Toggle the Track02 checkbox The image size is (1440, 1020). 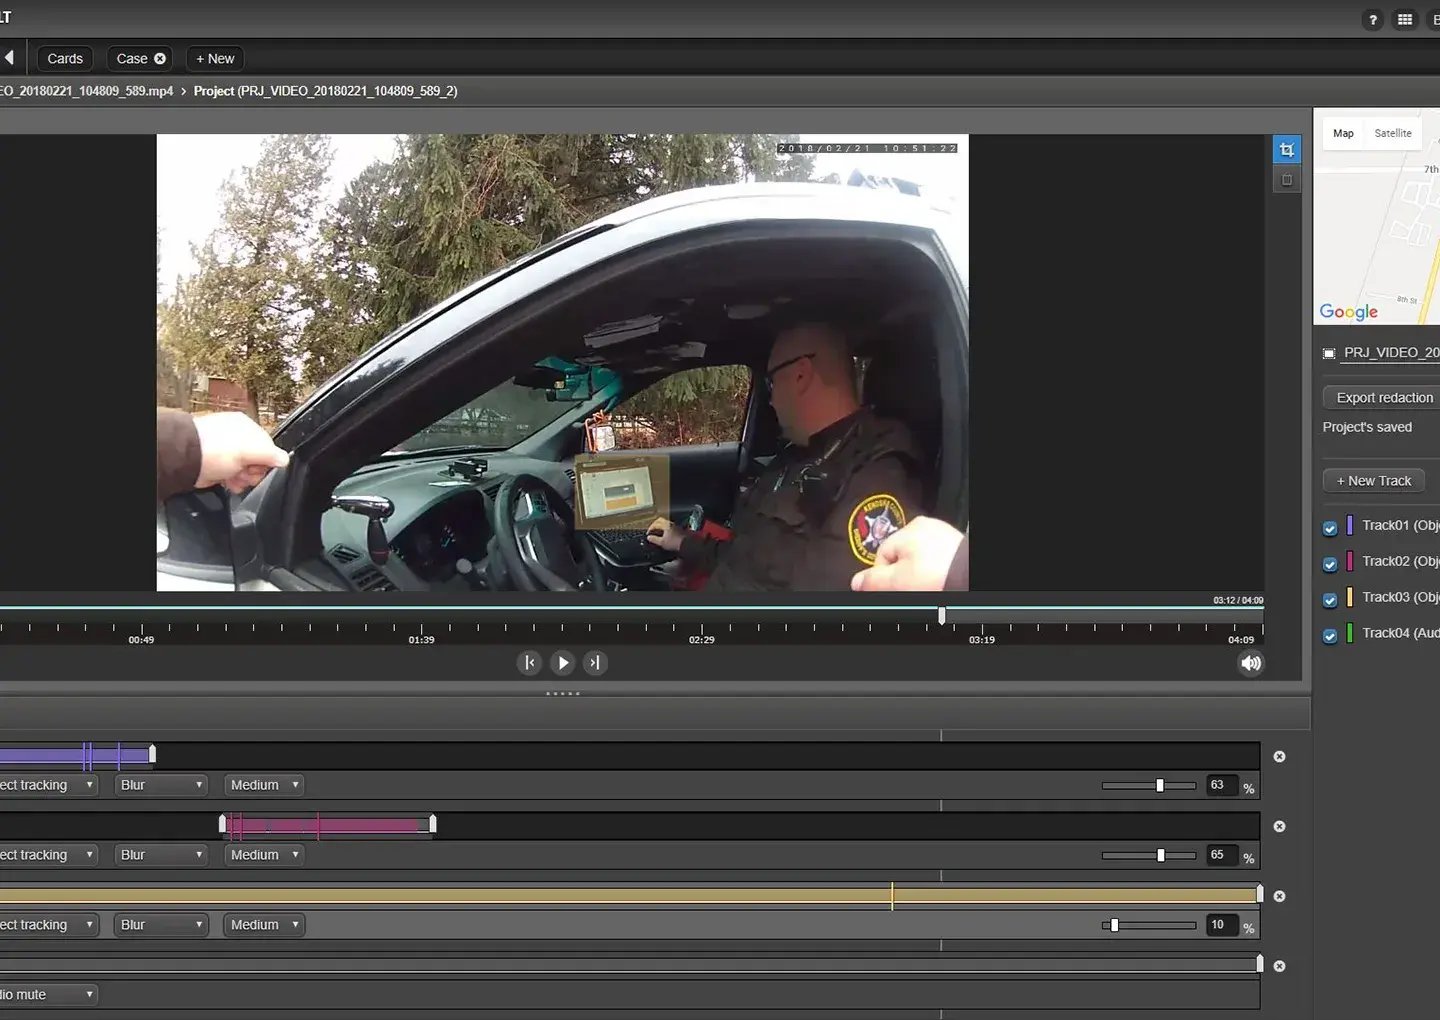click(1330, 564)
